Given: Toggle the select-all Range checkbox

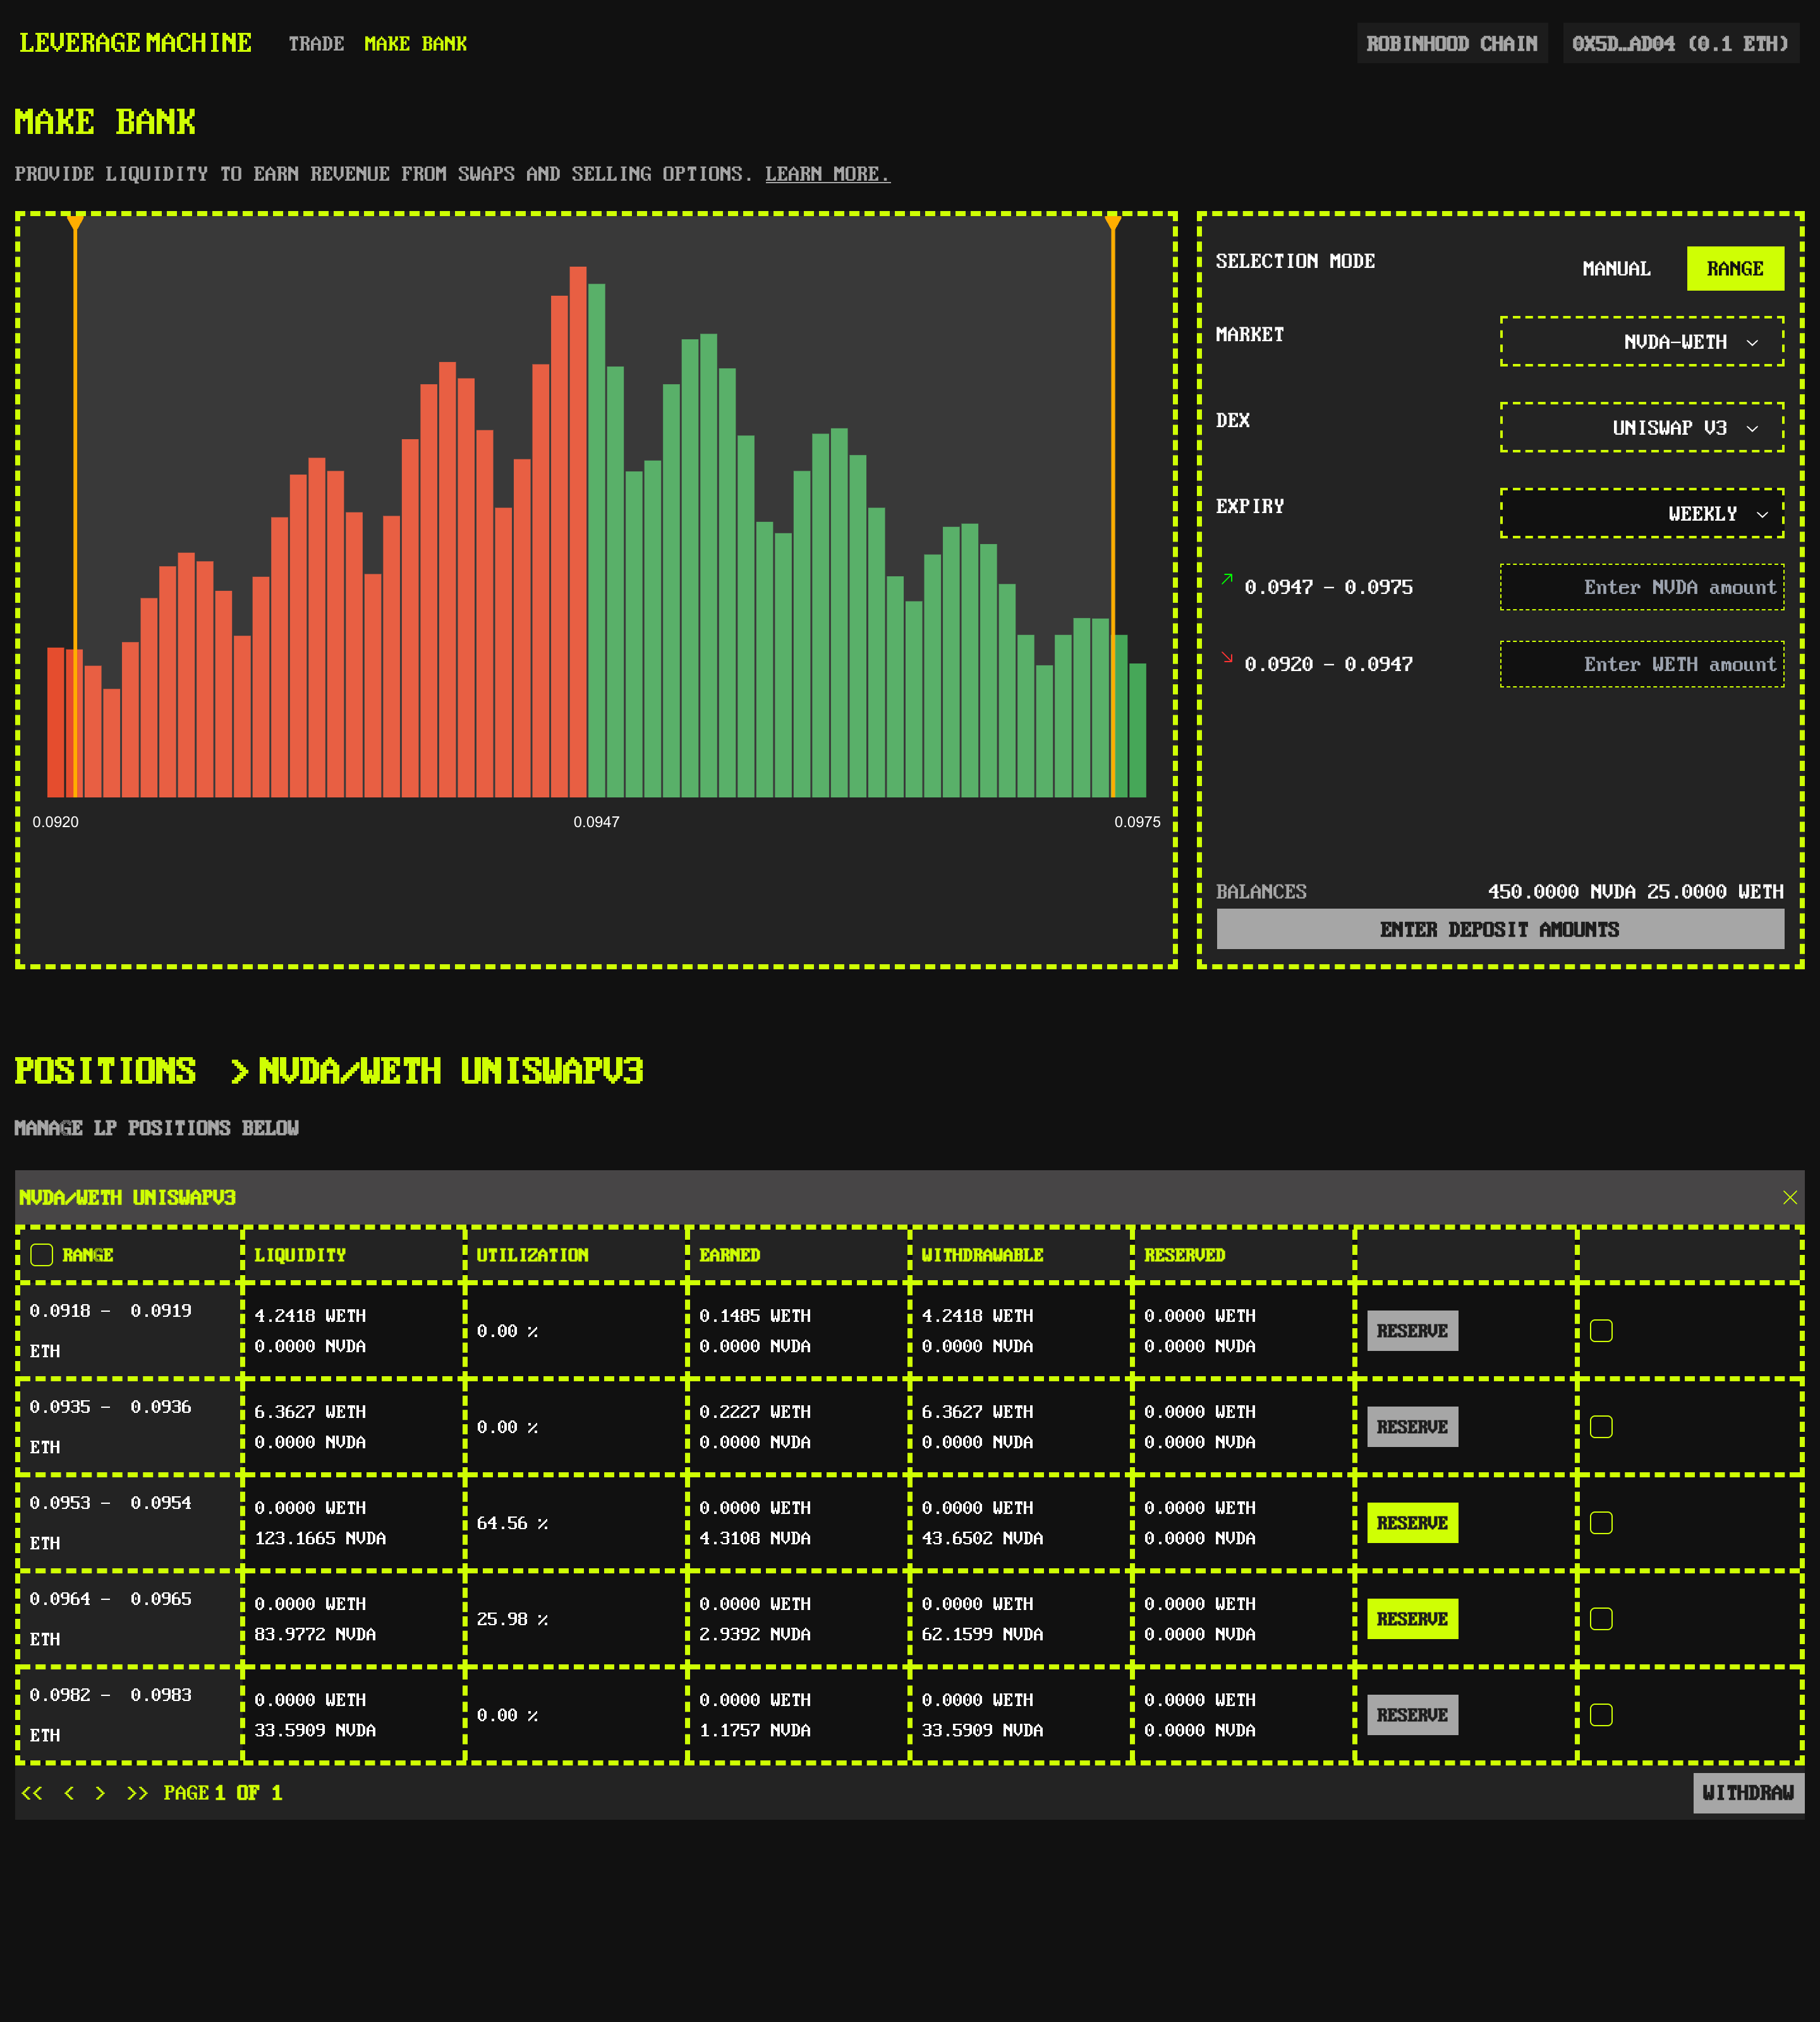Looking at the screenshot, I should (x=42, y=1255).
